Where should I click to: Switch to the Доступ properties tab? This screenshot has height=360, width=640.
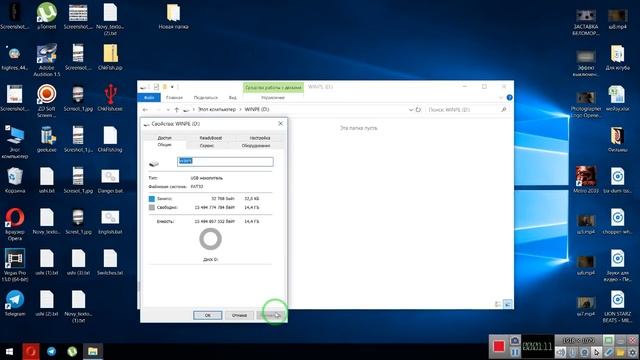click(x=164, y=138)
